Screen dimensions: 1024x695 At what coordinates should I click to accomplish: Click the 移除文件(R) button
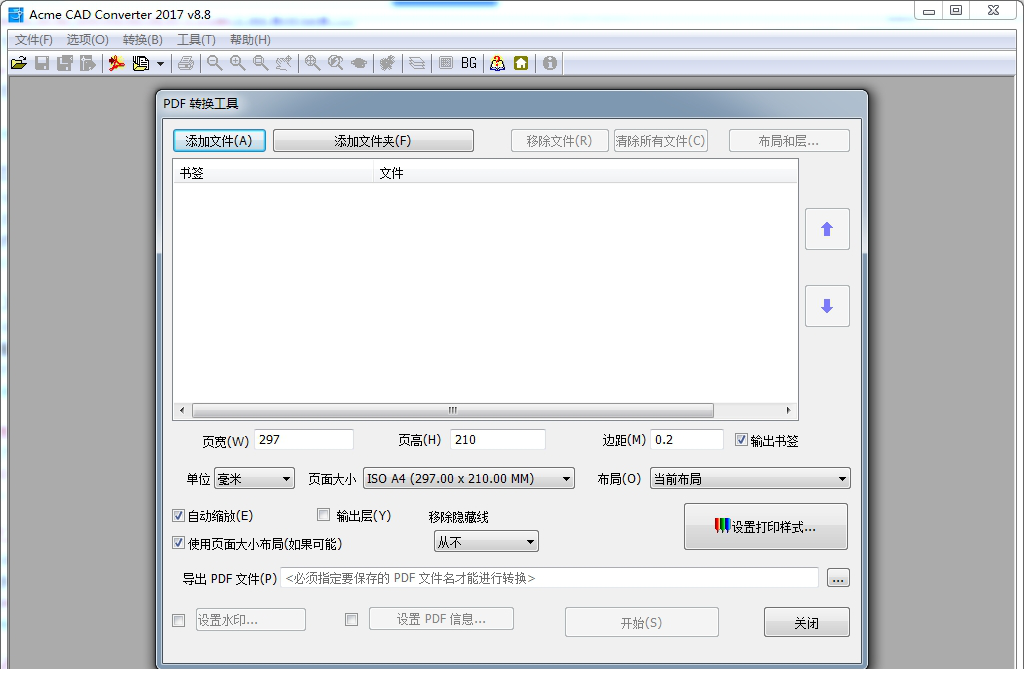559,140
